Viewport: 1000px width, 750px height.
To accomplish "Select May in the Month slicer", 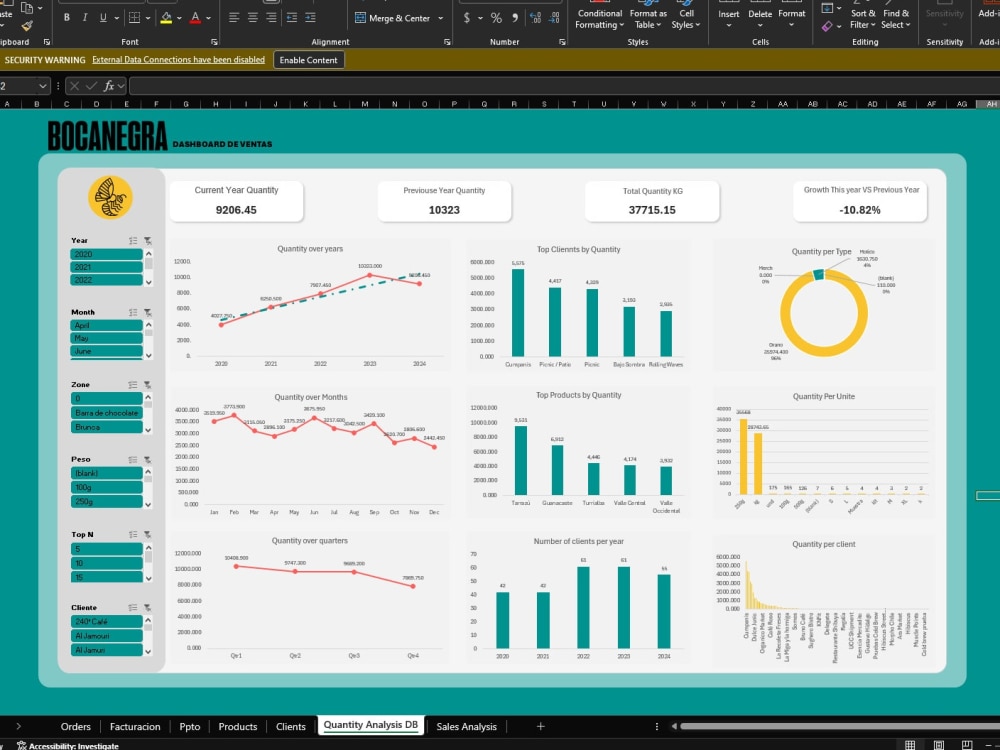I will 106,338.
